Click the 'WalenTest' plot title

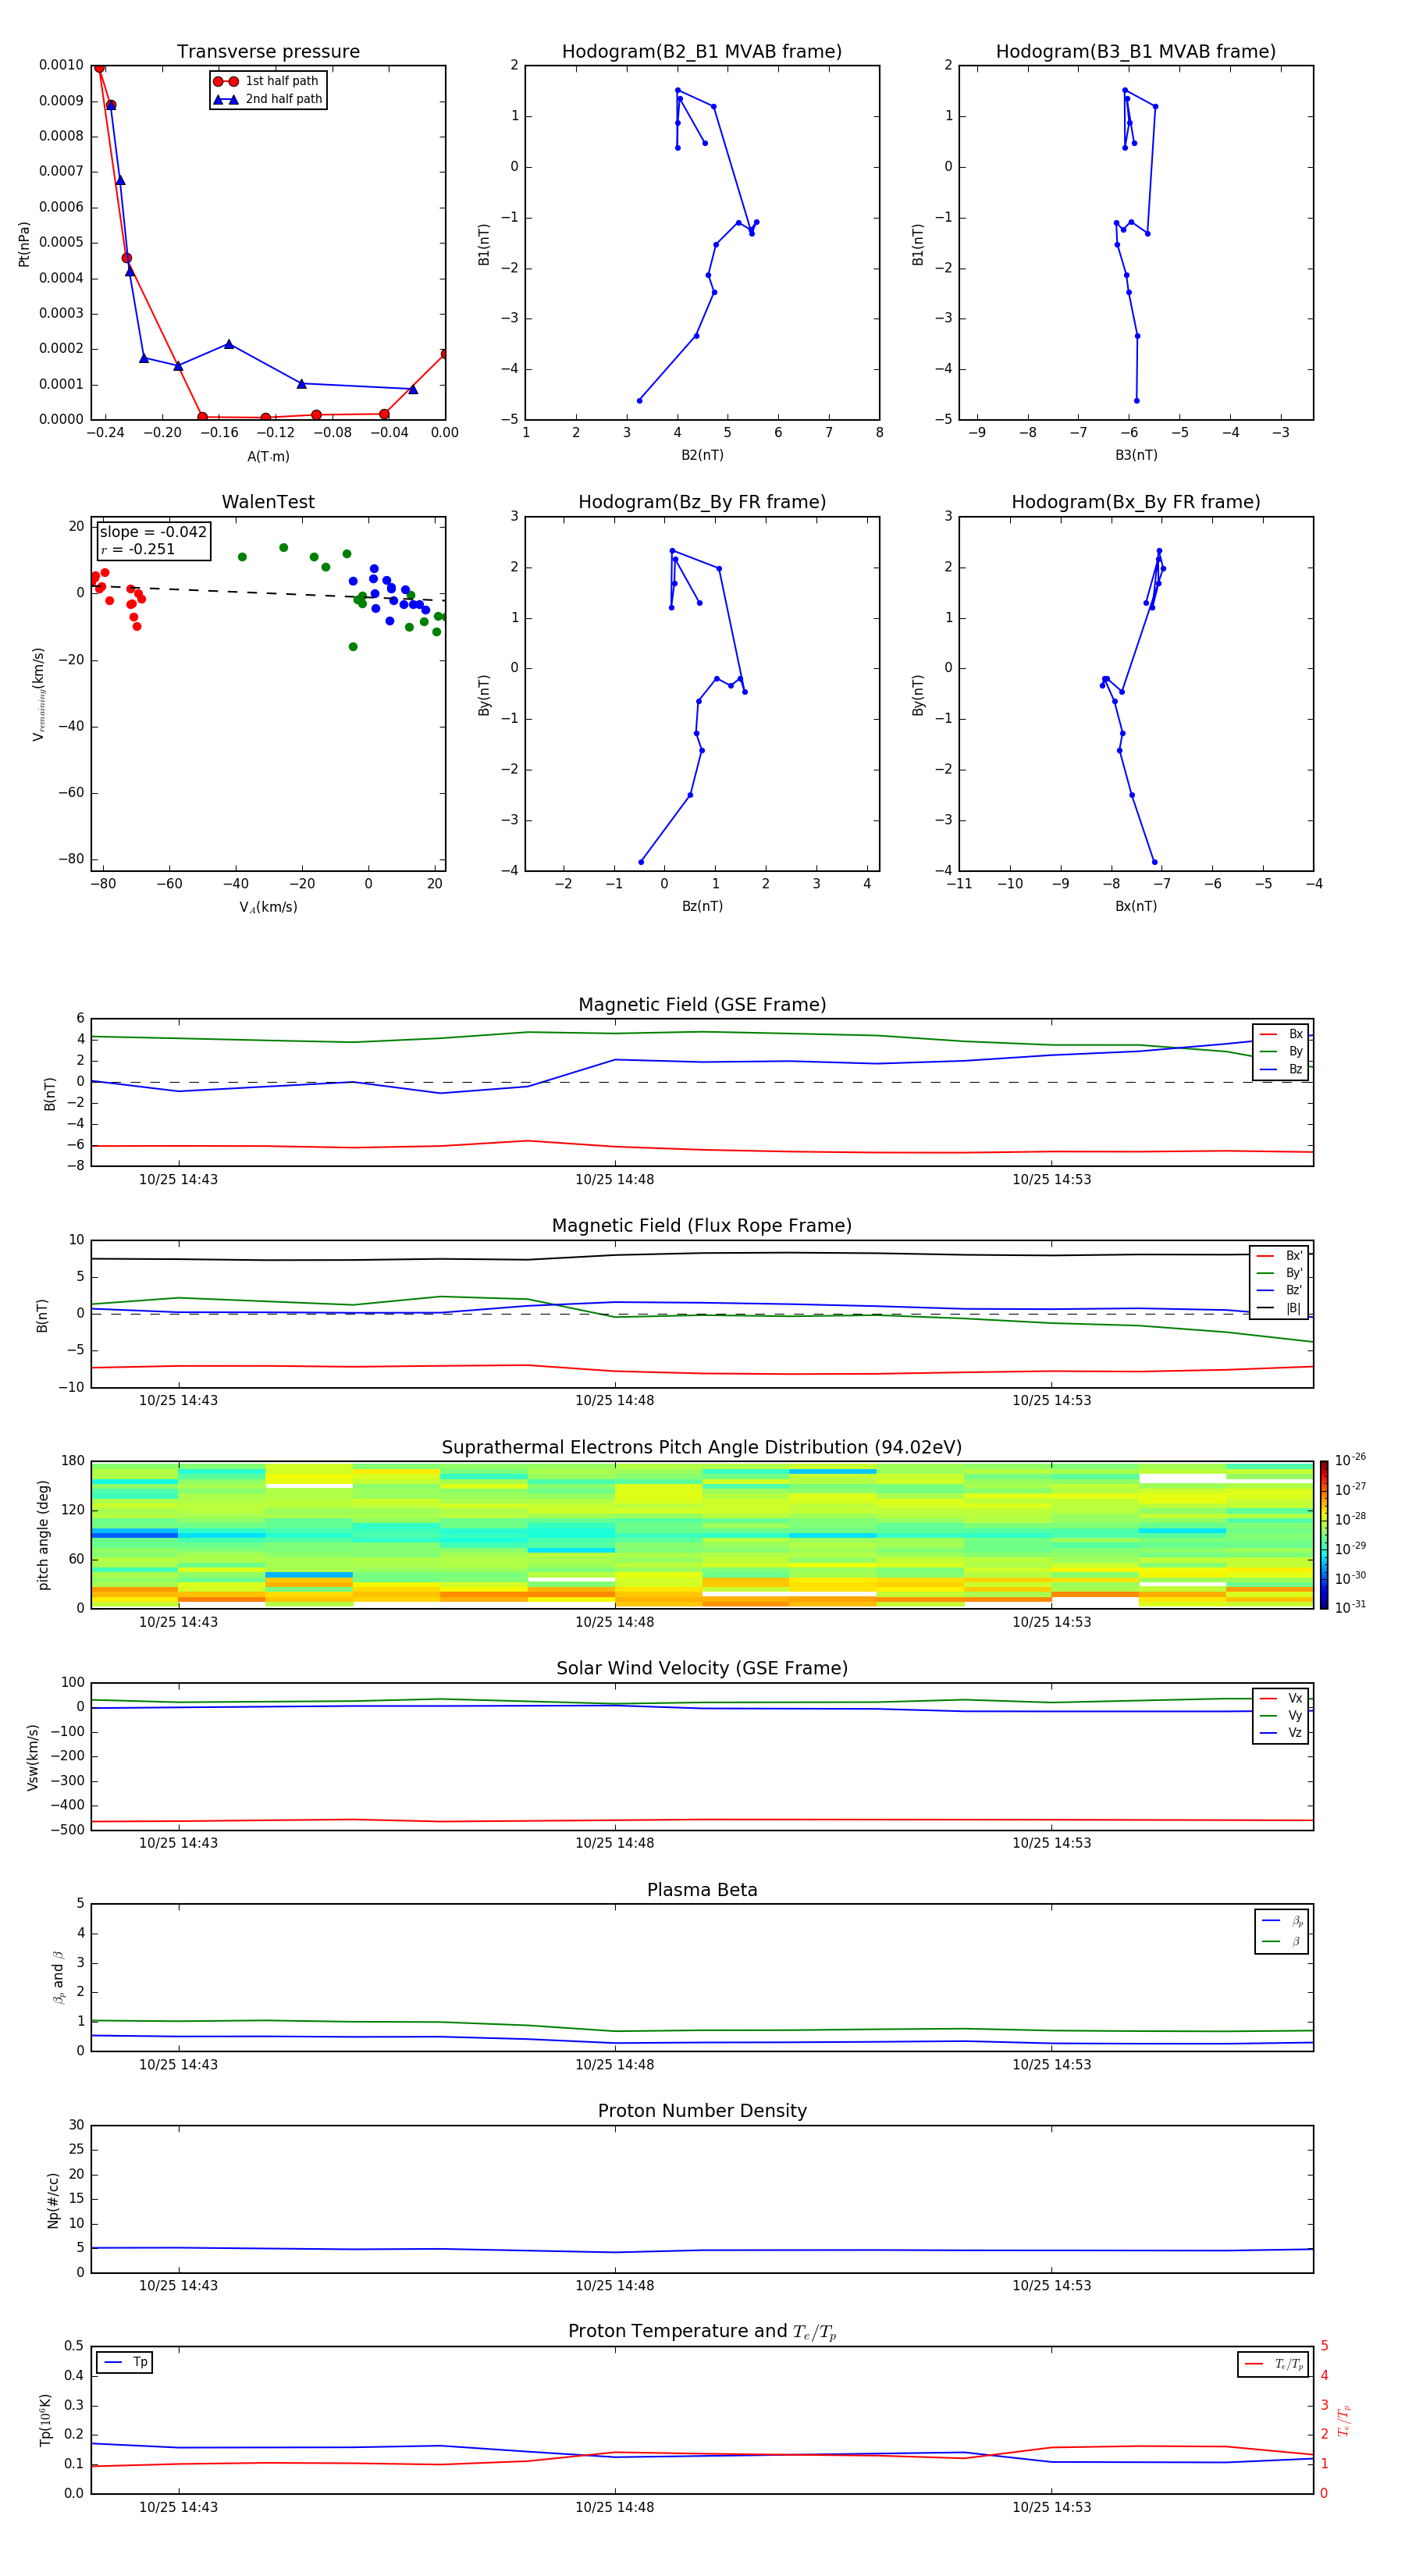268,502
